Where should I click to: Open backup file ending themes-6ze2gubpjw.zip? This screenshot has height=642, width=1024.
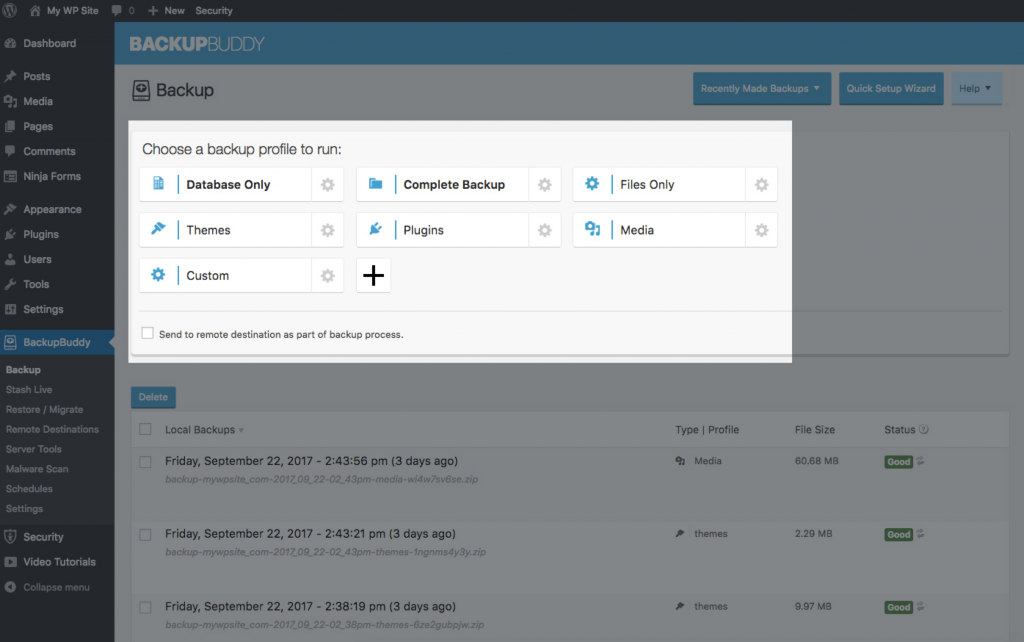(325, 625)
